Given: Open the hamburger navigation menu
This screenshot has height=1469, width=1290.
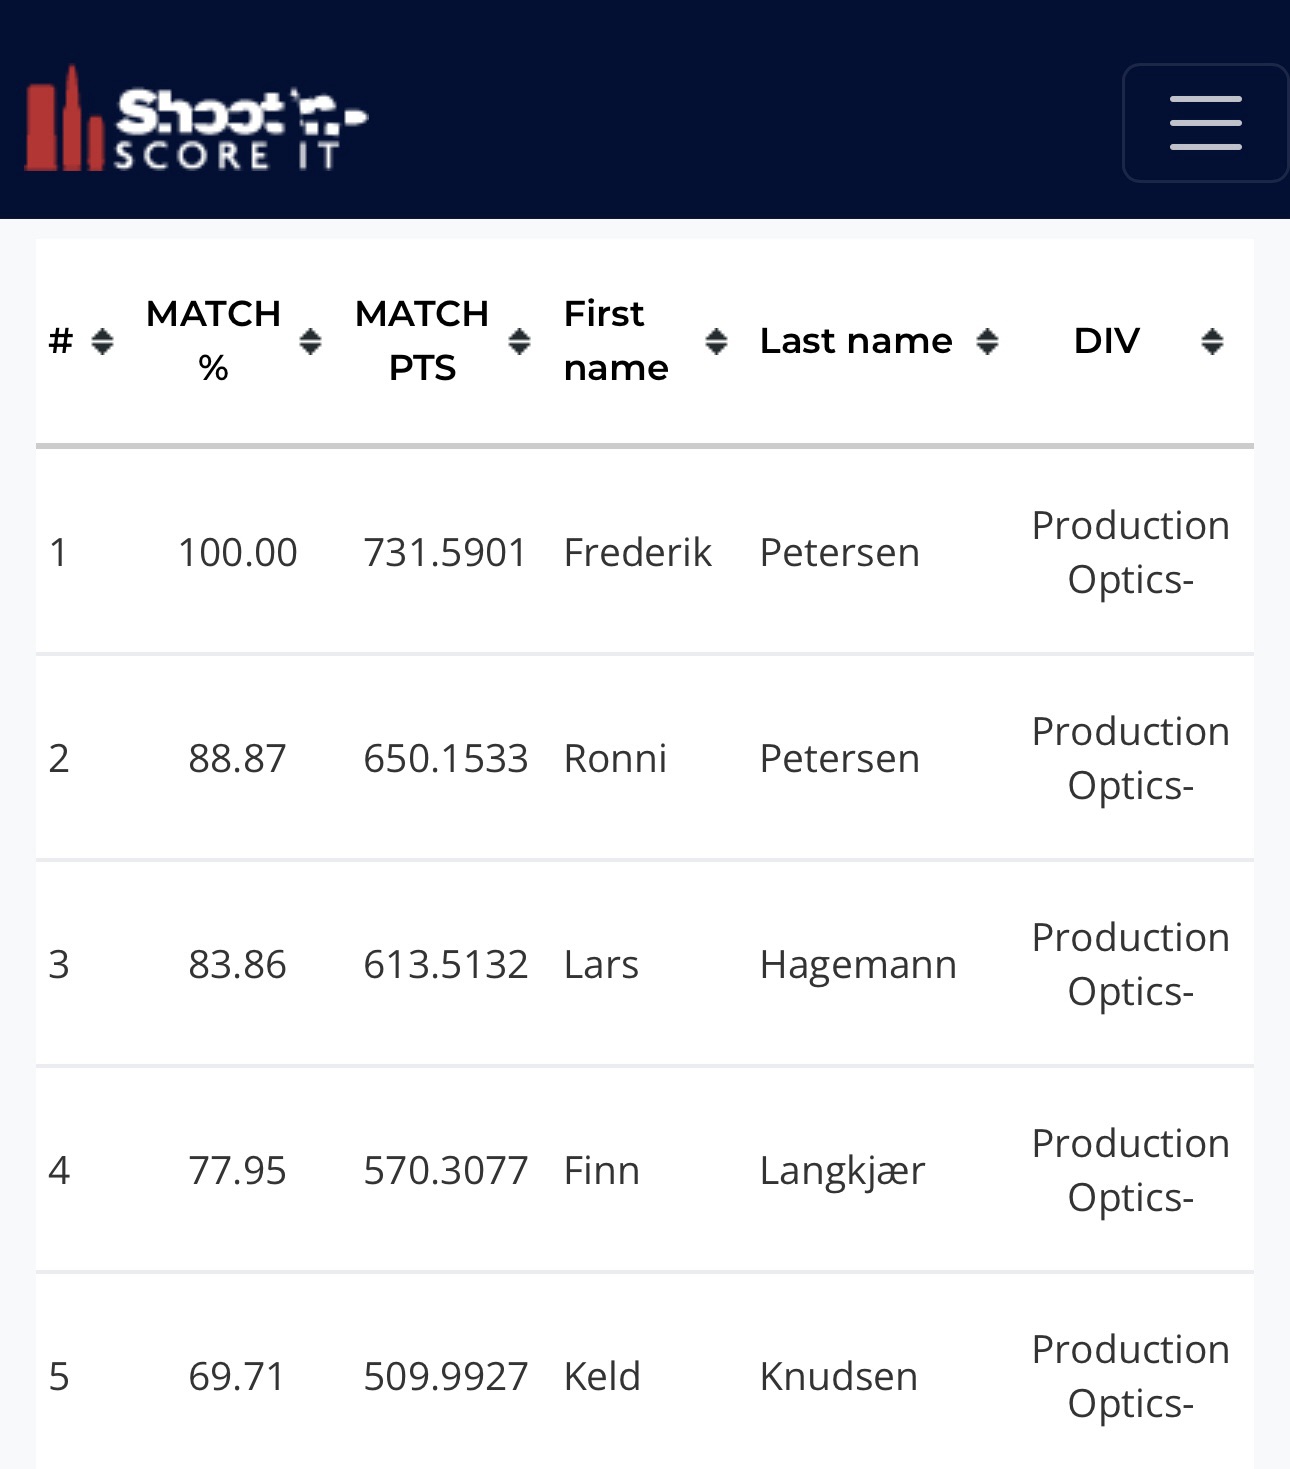Looking at the screenshot, I should [1205, 123].
